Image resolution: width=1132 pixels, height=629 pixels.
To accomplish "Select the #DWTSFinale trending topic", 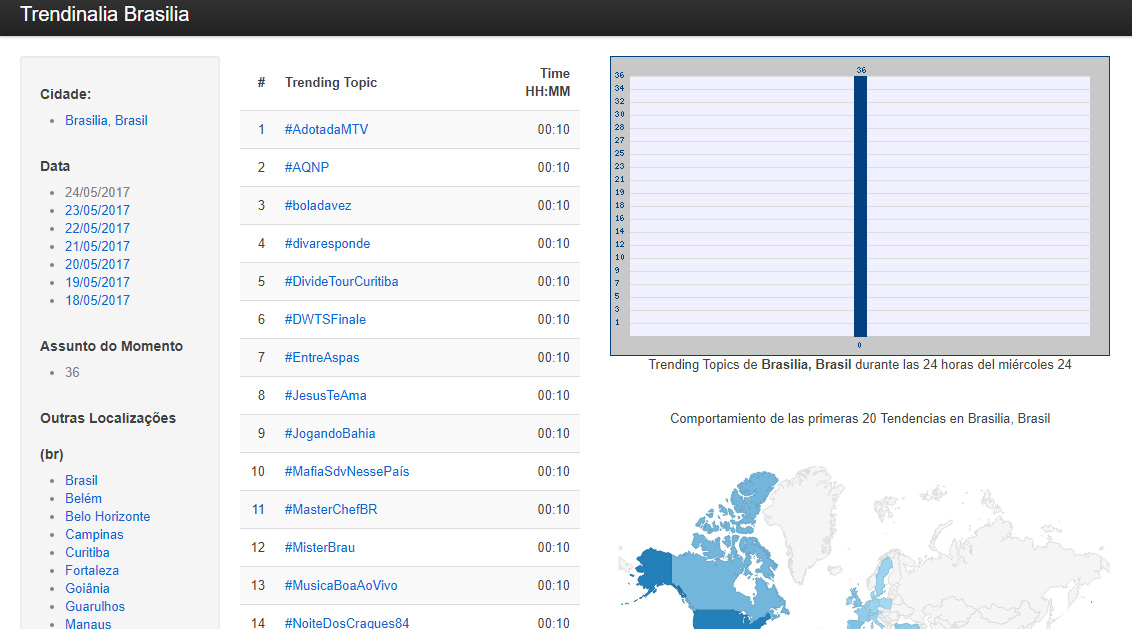I will pyautogui.click(x=325, y=320).
